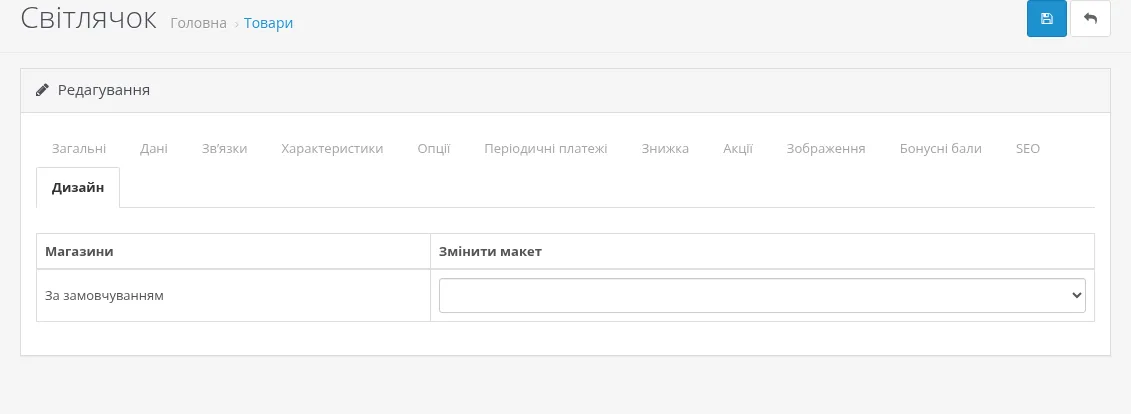
Task: Switch to the Бонусні бали tab
Action: click(941, 149)
